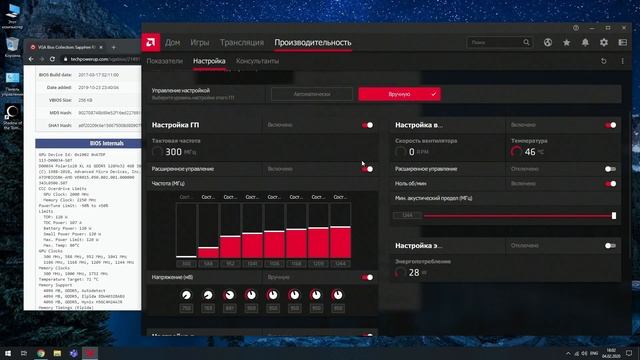Click the 1244 MHz frequency state bar

[x=340, y=231]
